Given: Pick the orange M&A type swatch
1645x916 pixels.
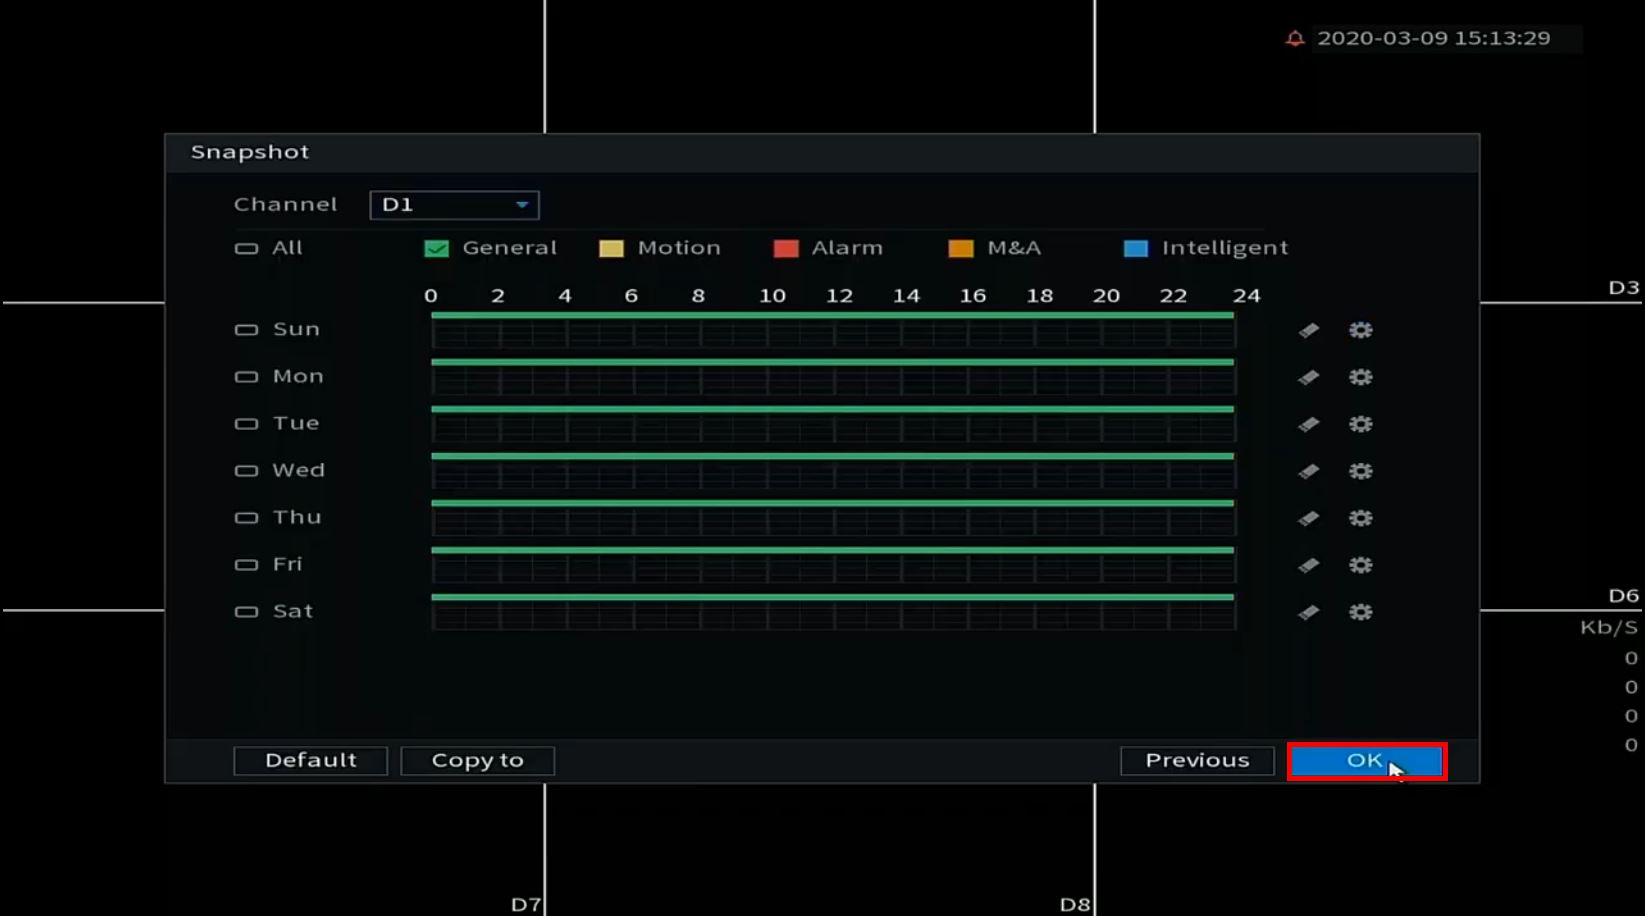Looking at the screenshot, I should tap(961, 249).
